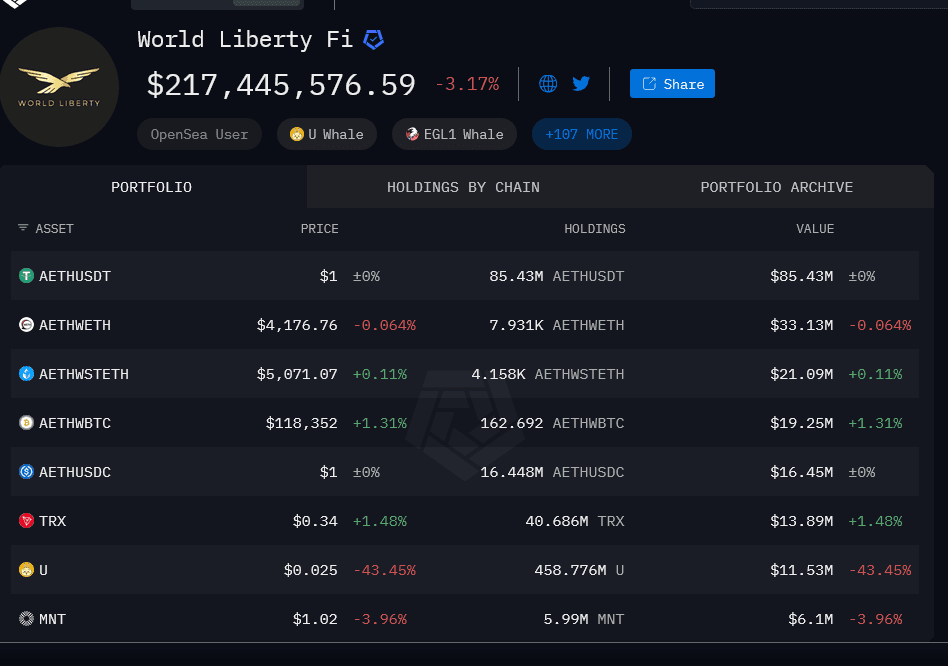Viewport: 948px width, 666px height.
Task: Open the AETHWBTC asset name
Action: click(x=75, y=423)
